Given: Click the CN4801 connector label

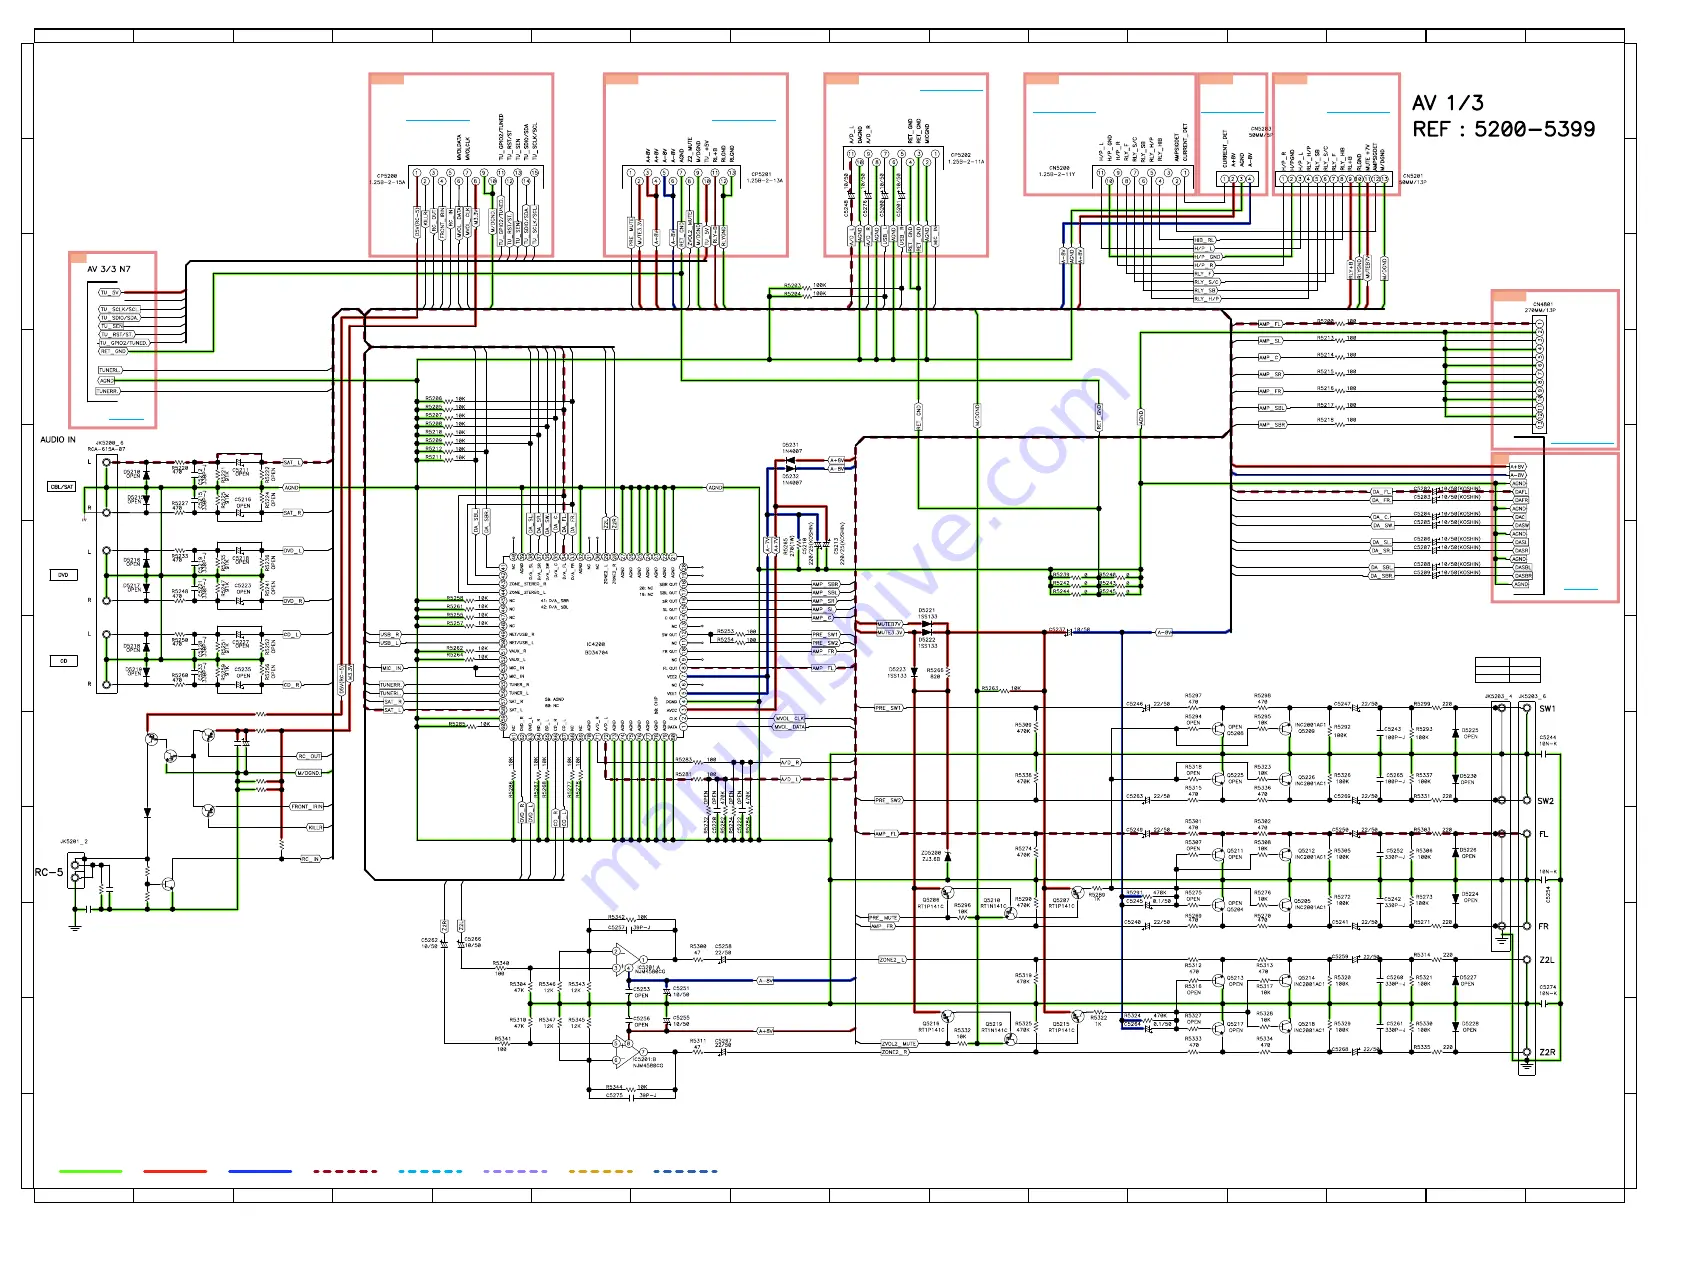Looking at the screenshot, I should click(1543, 304).
